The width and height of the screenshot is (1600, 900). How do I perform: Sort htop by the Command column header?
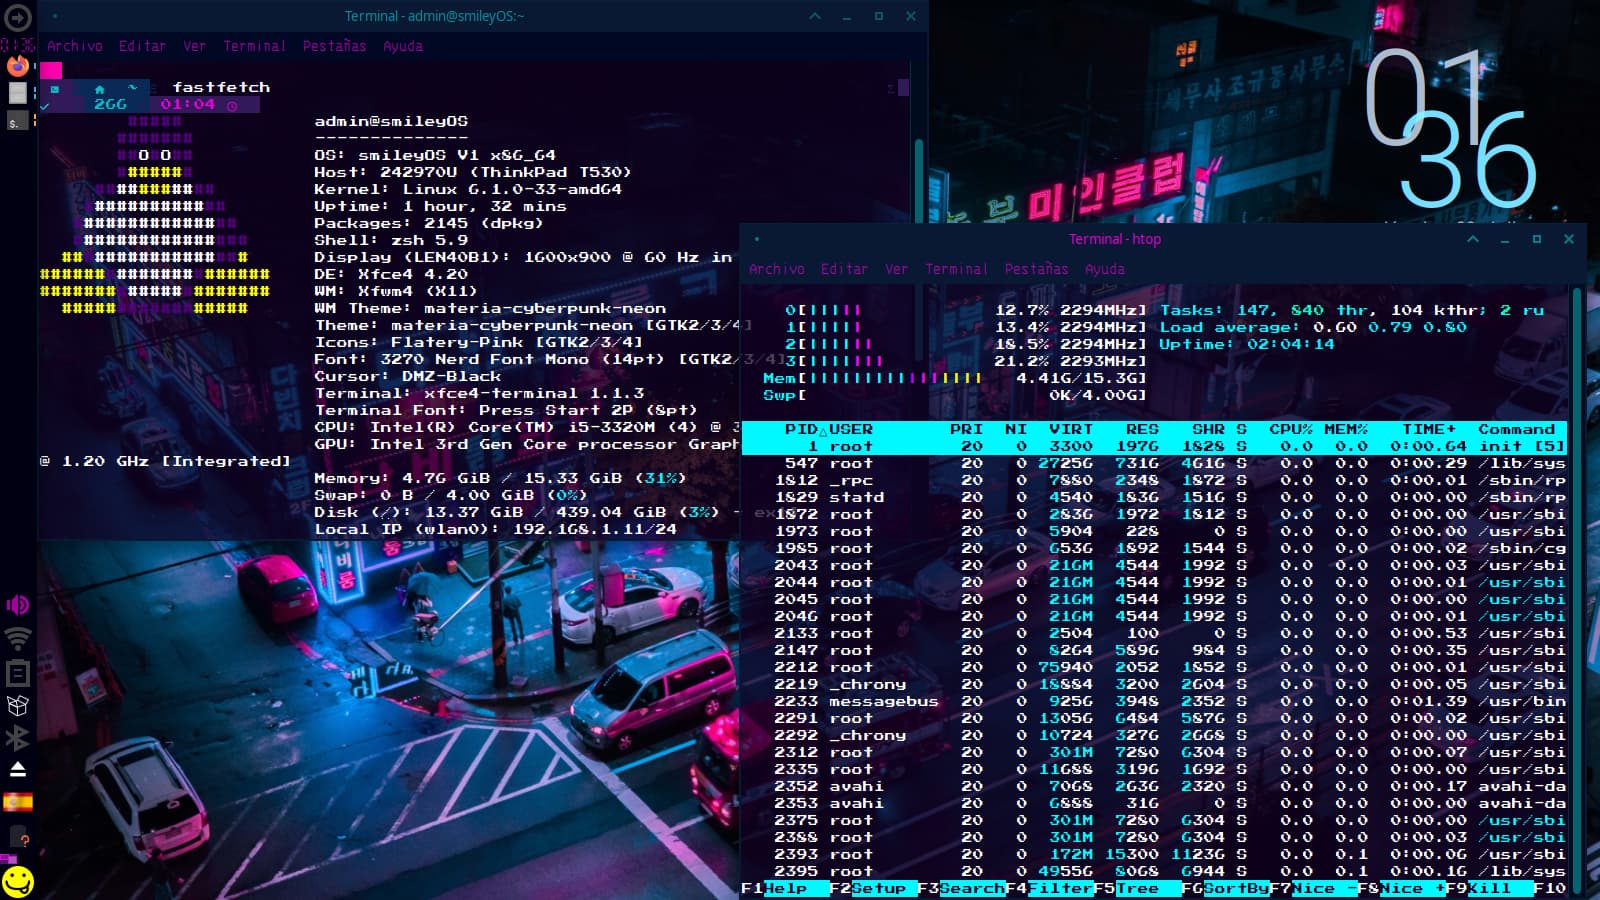[1517, 429]
